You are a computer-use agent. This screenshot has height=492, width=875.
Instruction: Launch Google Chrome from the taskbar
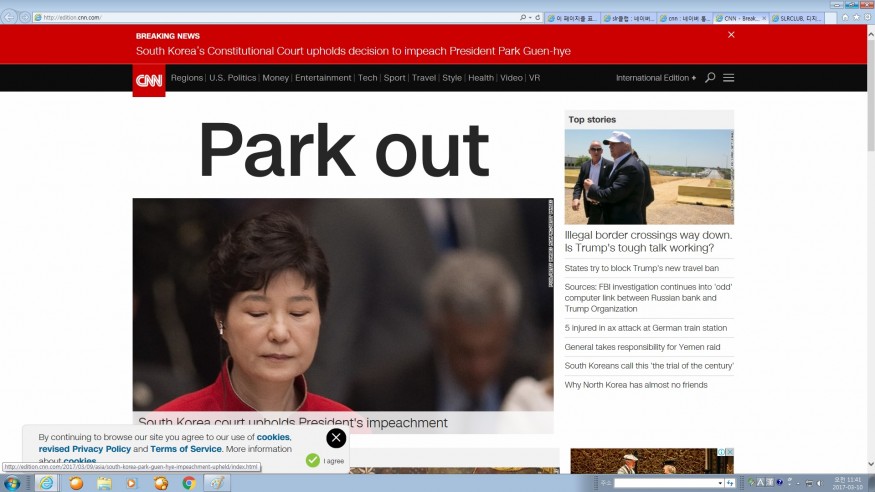(x=189, y=483)
